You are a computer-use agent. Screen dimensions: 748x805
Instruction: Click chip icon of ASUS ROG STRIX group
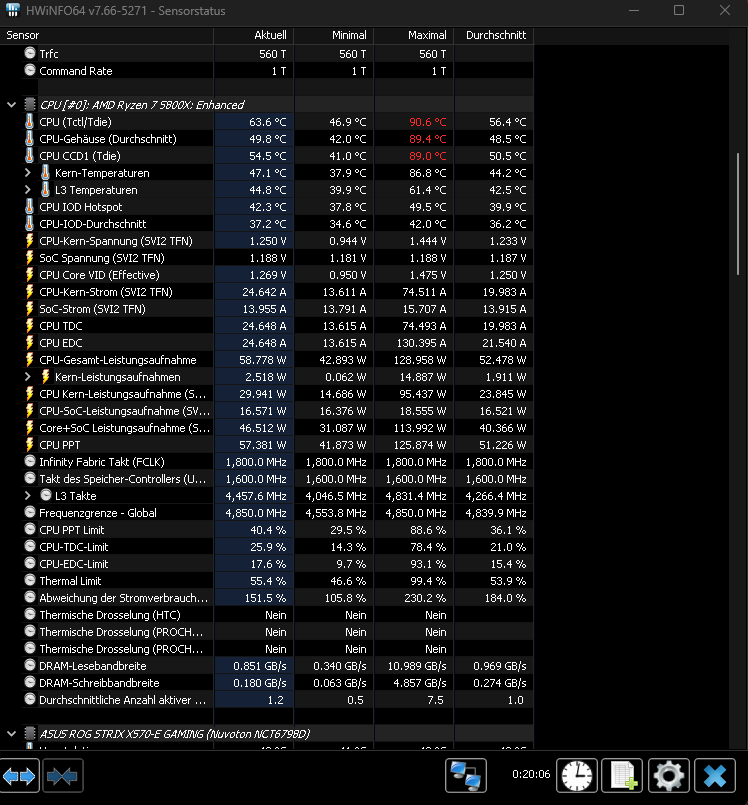(x=30, y=734)
